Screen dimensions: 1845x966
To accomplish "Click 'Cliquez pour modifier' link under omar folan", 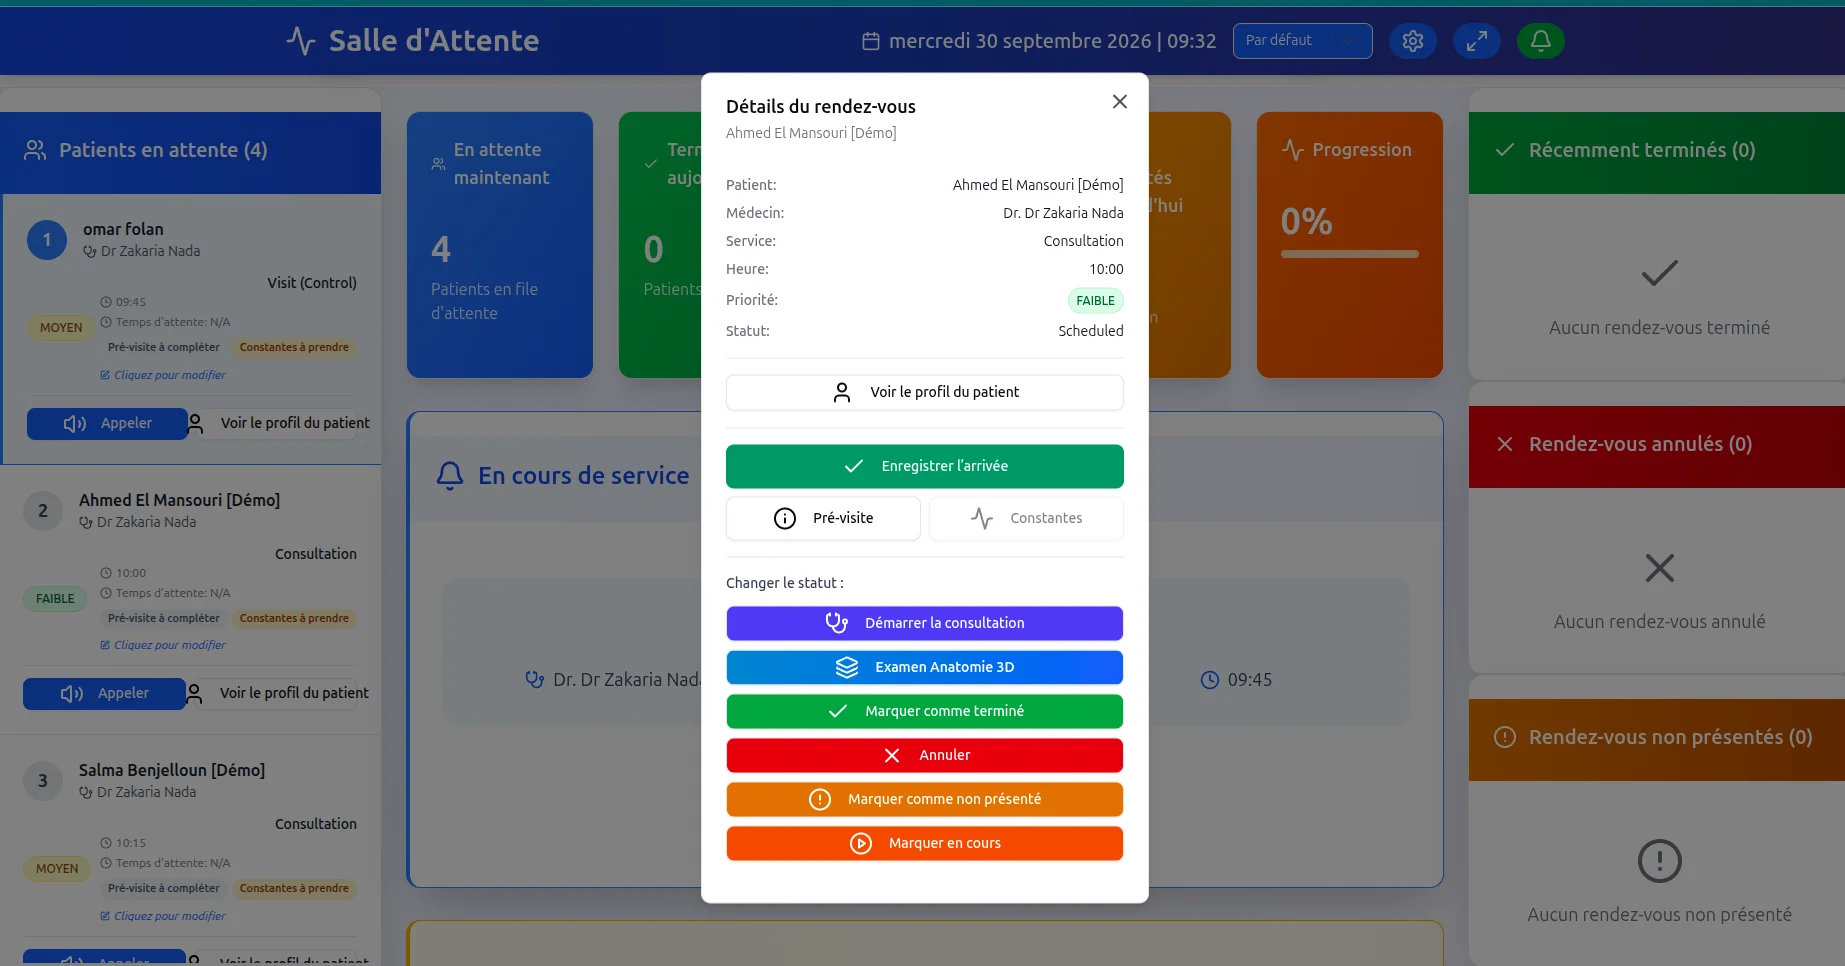I will 163,375.
